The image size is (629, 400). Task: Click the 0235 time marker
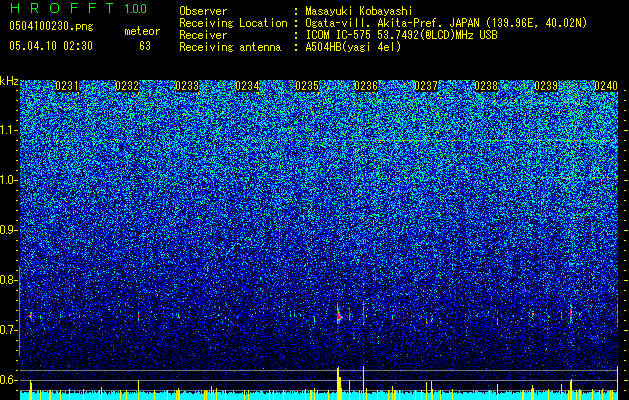click(306, 86)
